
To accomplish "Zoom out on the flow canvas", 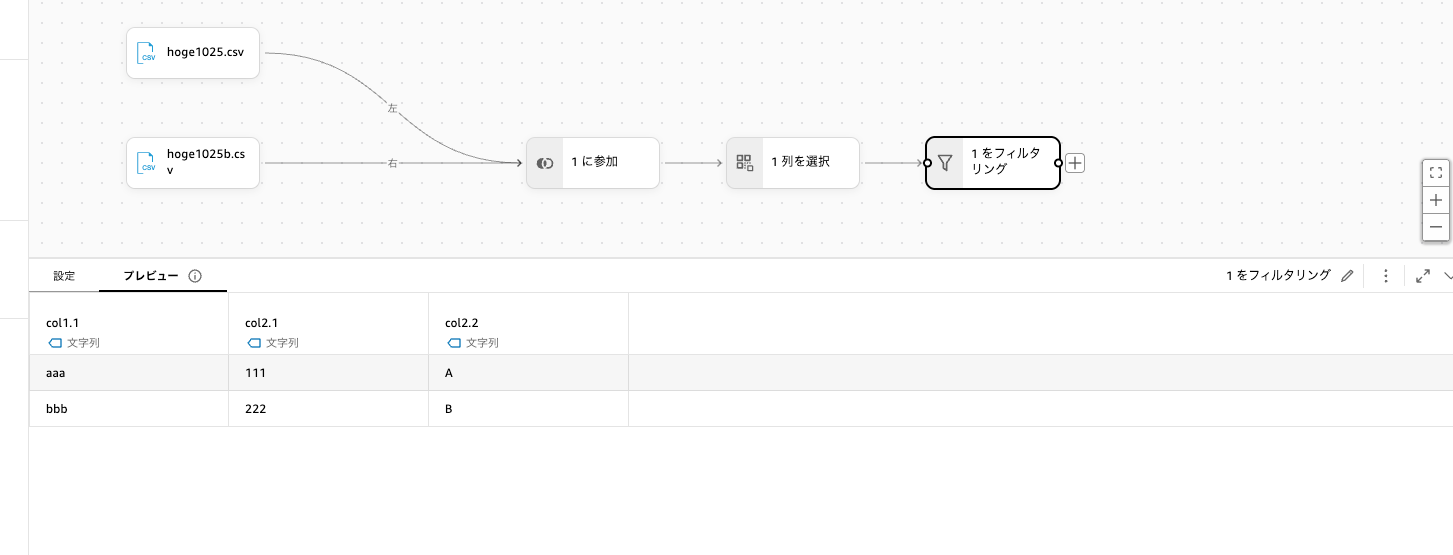I will pos(1436,227).
